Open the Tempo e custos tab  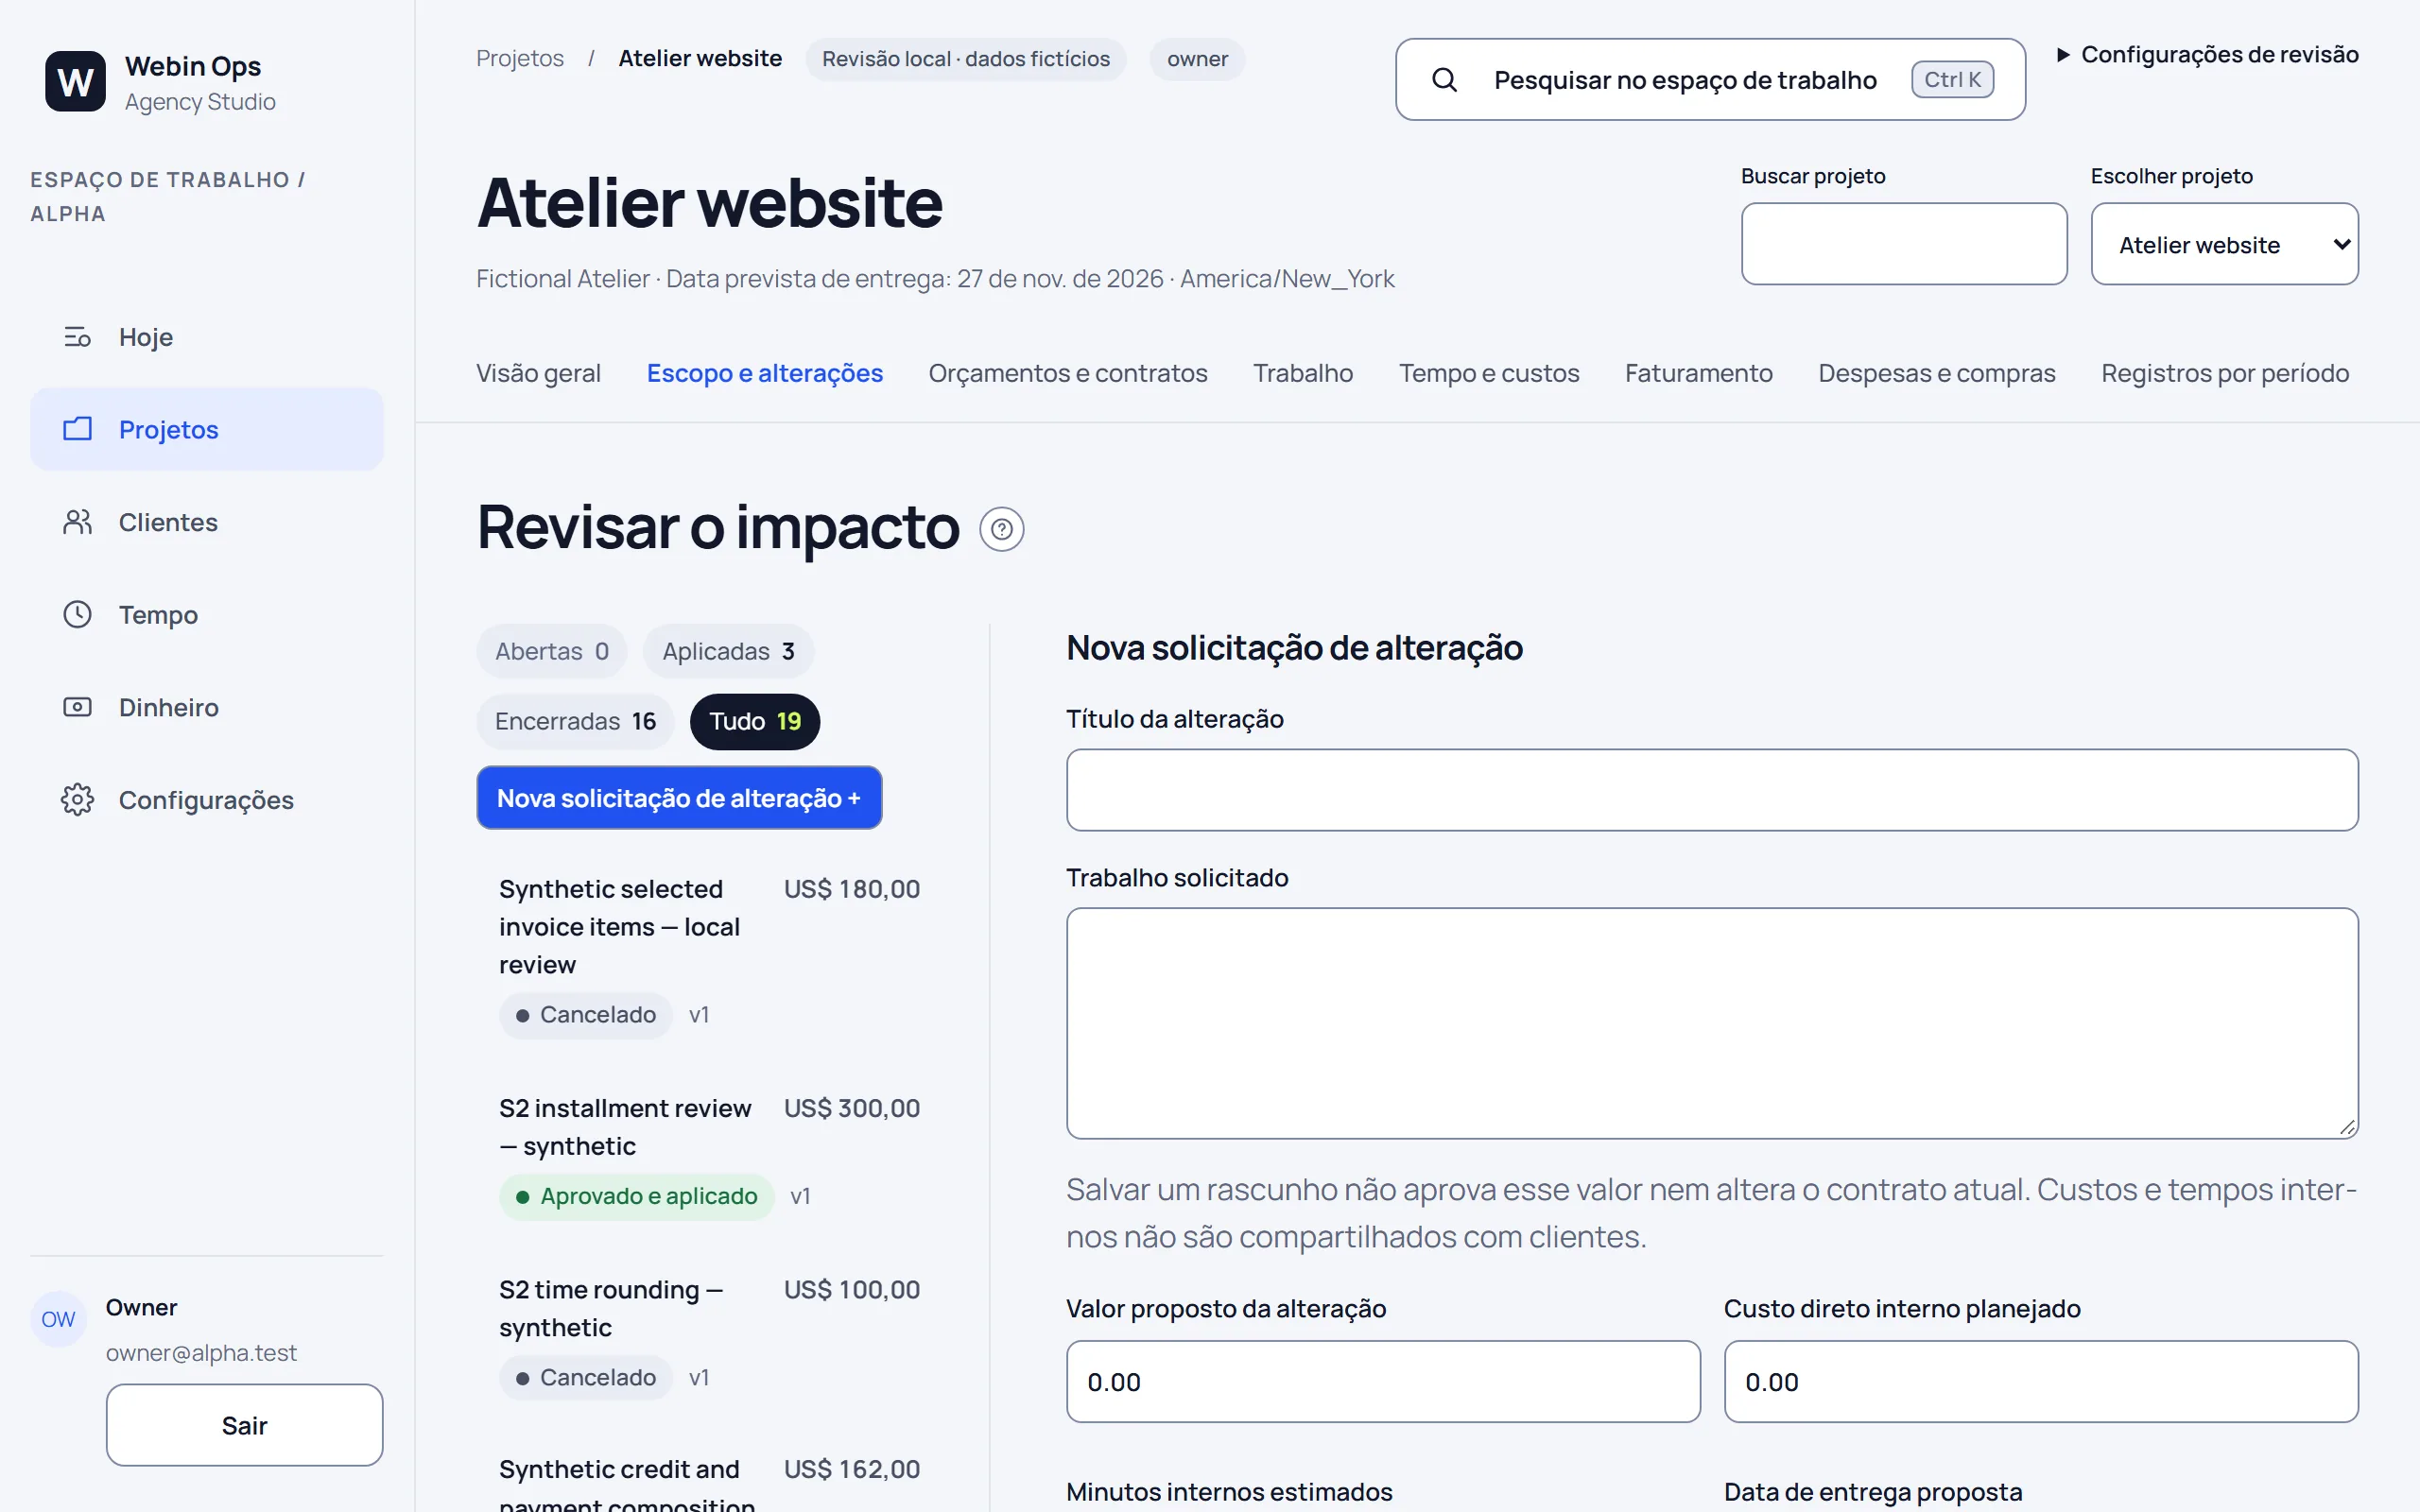point(1488,373)
